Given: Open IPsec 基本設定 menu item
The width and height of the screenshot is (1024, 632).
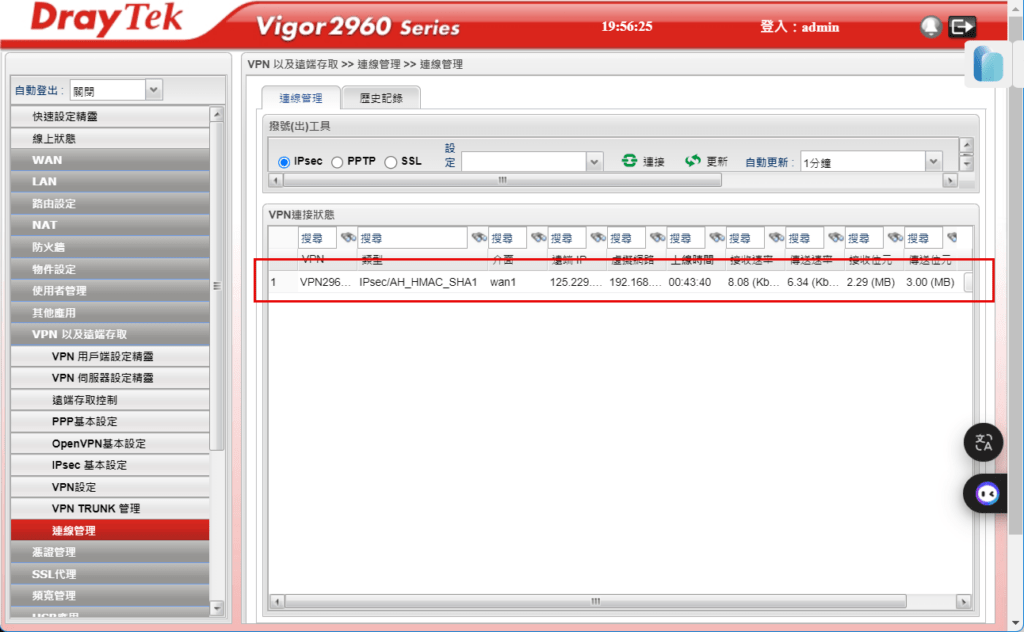Looking at the screenshot, I should (x=110, y=465).
